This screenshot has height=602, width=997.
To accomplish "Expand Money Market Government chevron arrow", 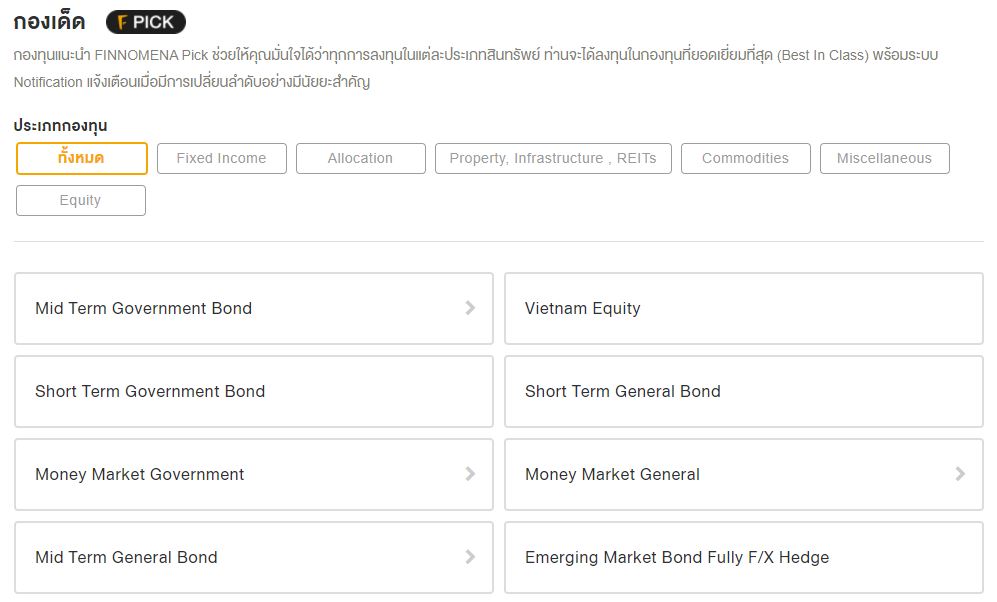I will coord(470,474).
